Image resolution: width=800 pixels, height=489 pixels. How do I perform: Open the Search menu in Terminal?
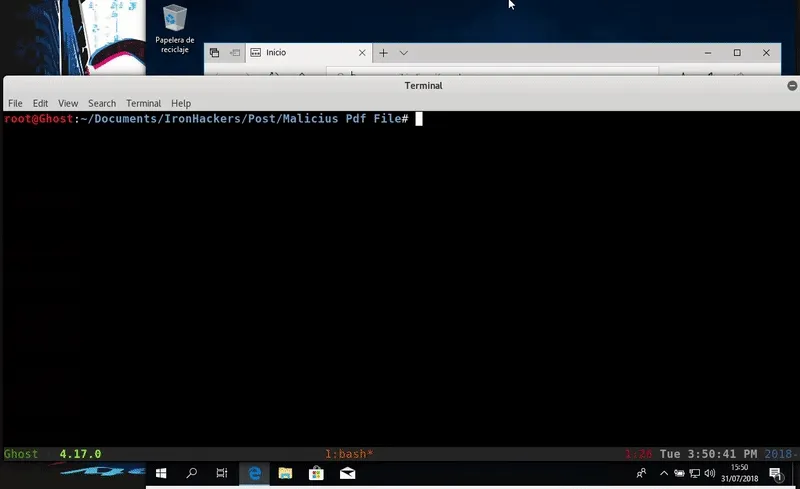coord(102,103)
